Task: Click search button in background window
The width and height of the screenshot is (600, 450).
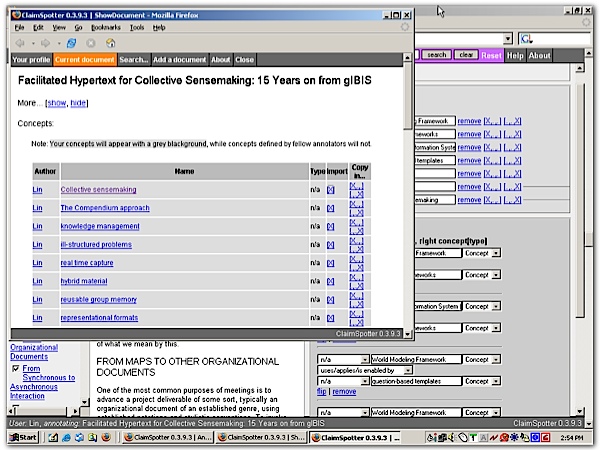Action: pos(437,55)
